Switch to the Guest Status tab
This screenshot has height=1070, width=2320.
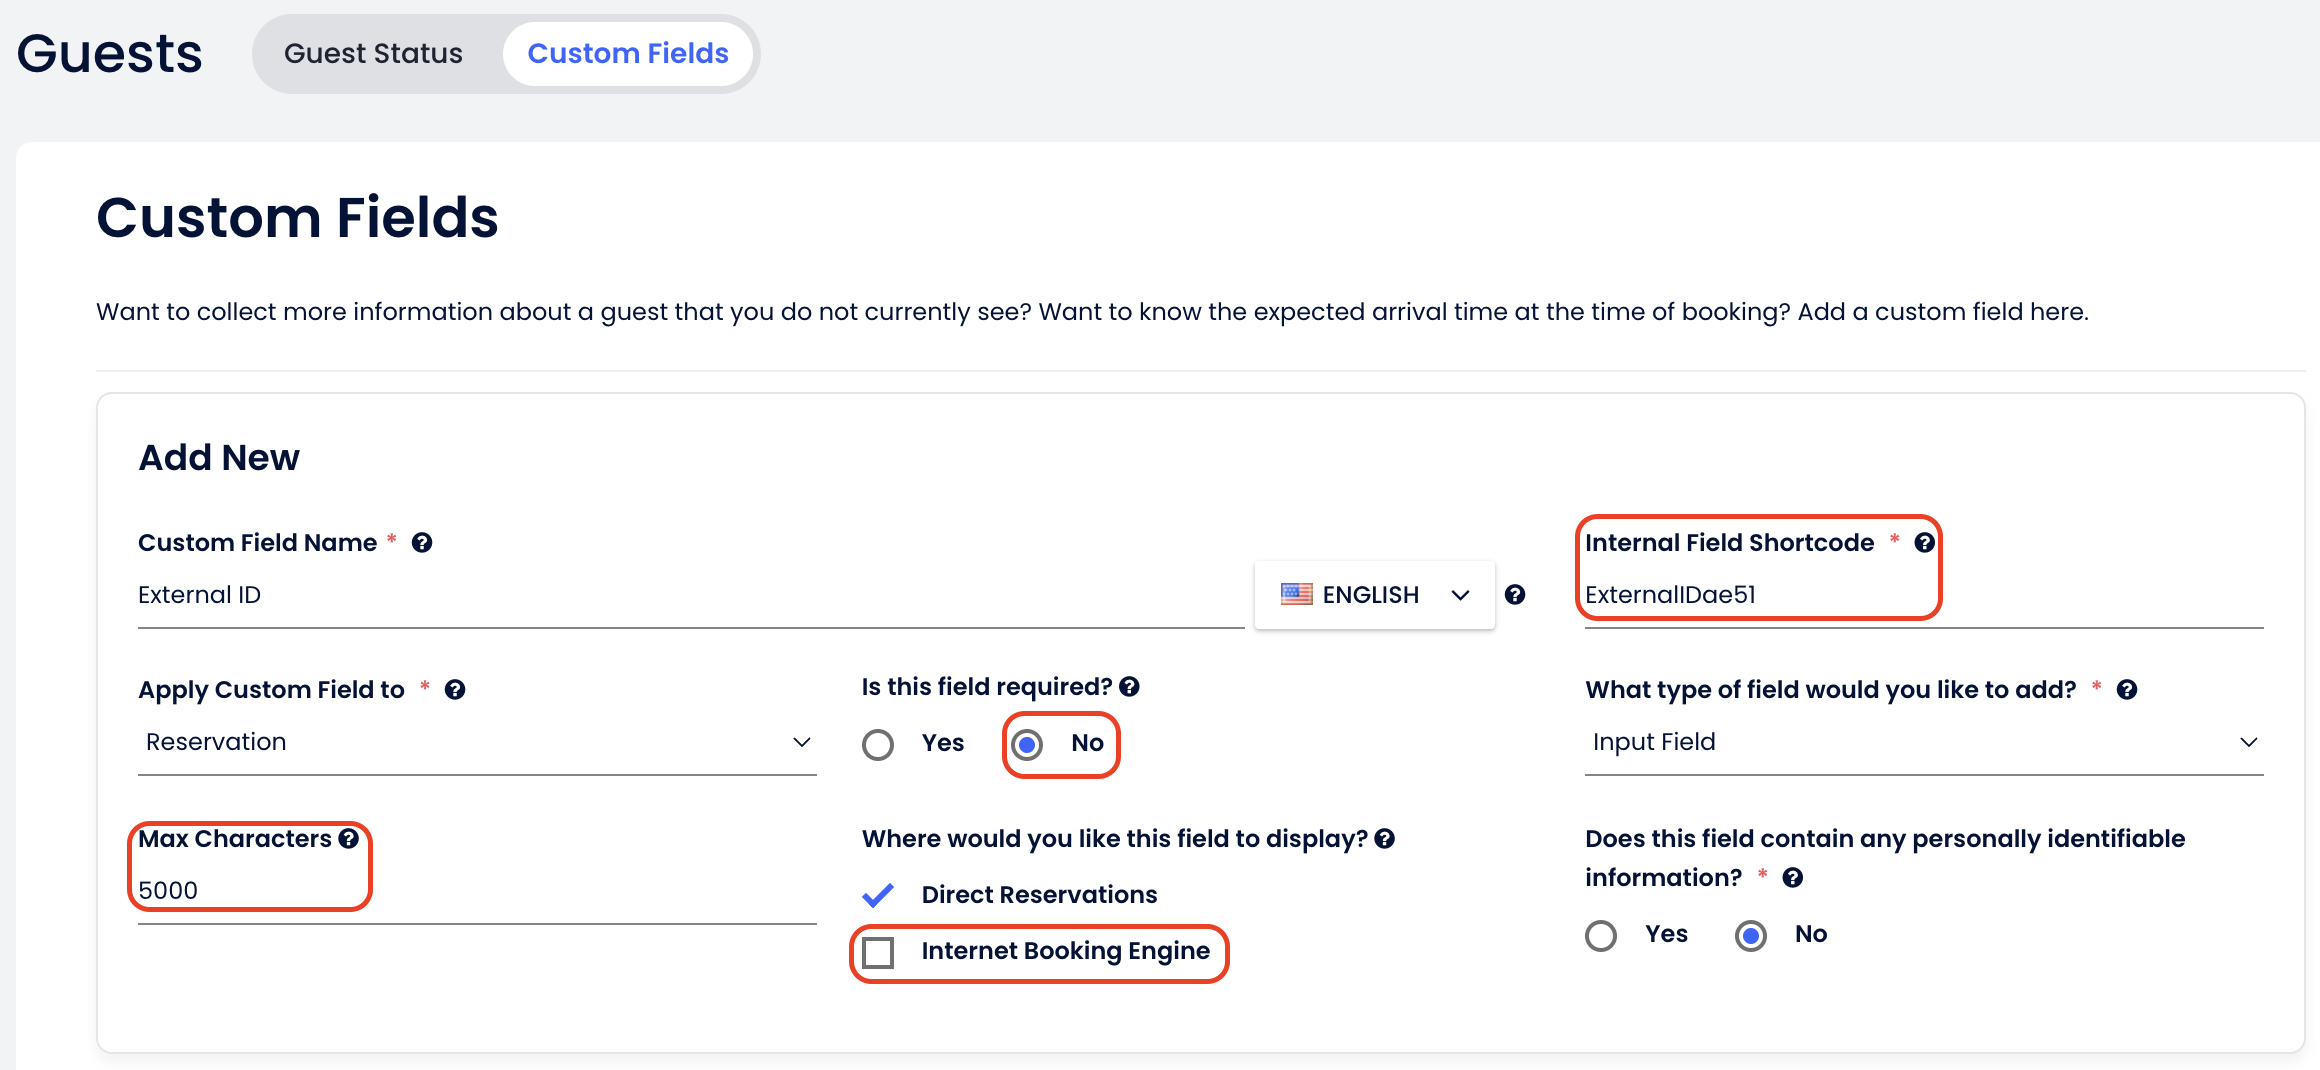[373, 53]
